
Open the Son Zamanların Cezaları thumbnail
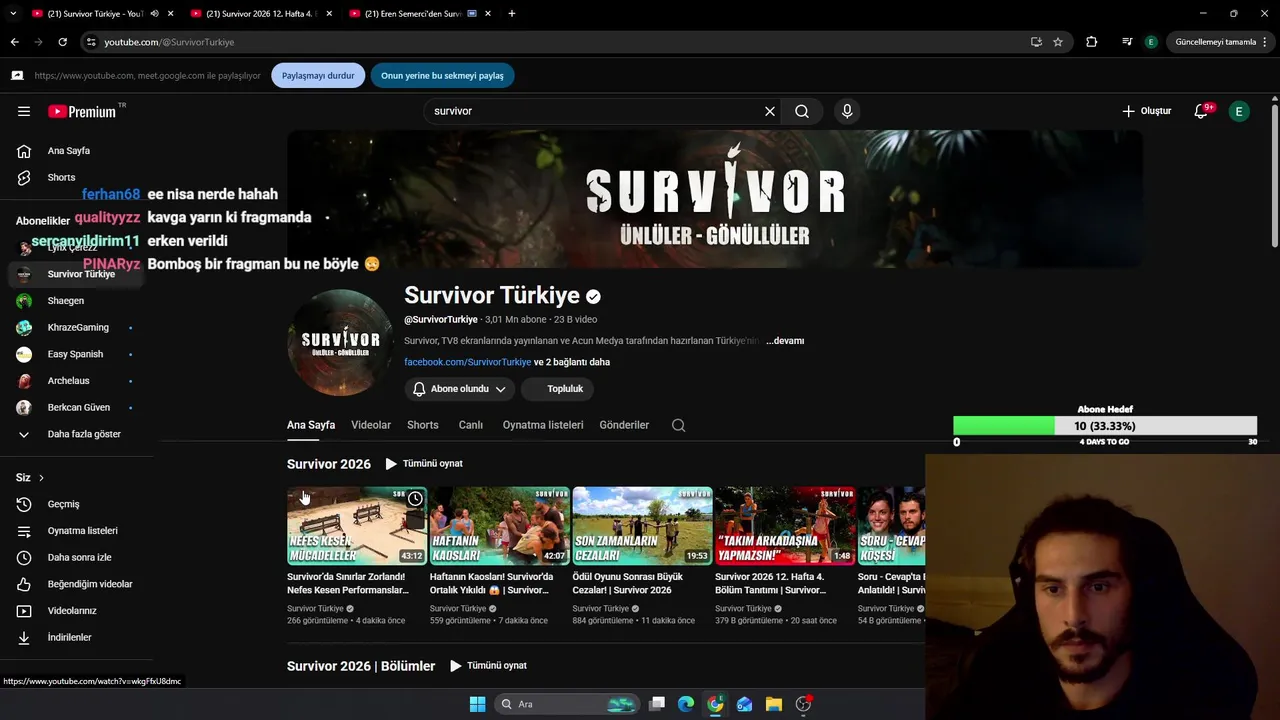[642, 526]
